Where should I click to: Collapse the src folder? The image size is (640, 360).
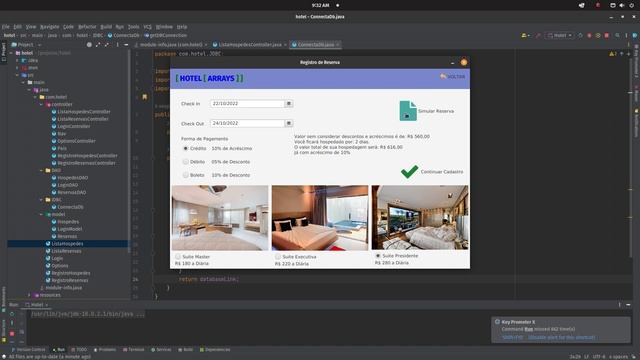[17, 75]
